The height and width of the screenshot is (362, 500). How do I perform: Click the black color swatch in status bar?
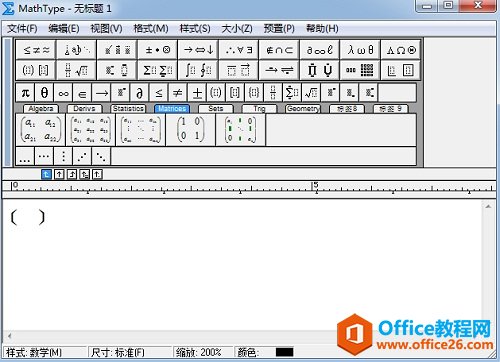coord(284,352)
